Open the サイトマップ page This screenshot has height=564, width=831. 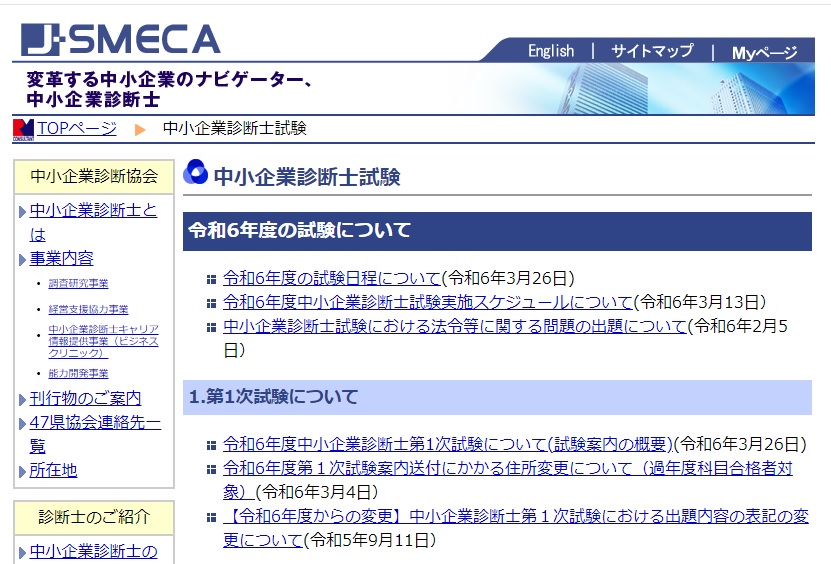click(651, 51)
